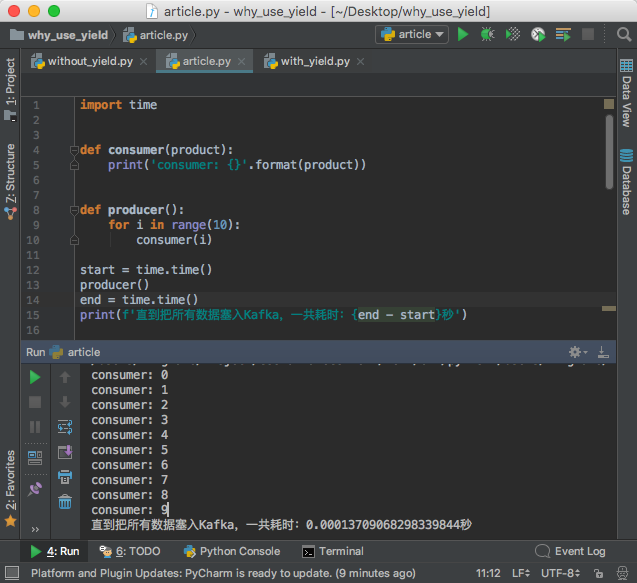The width and height of the screenshot is (637, 583).
Task: Switch to the with_yield.py tab
Action: [314, 61]
